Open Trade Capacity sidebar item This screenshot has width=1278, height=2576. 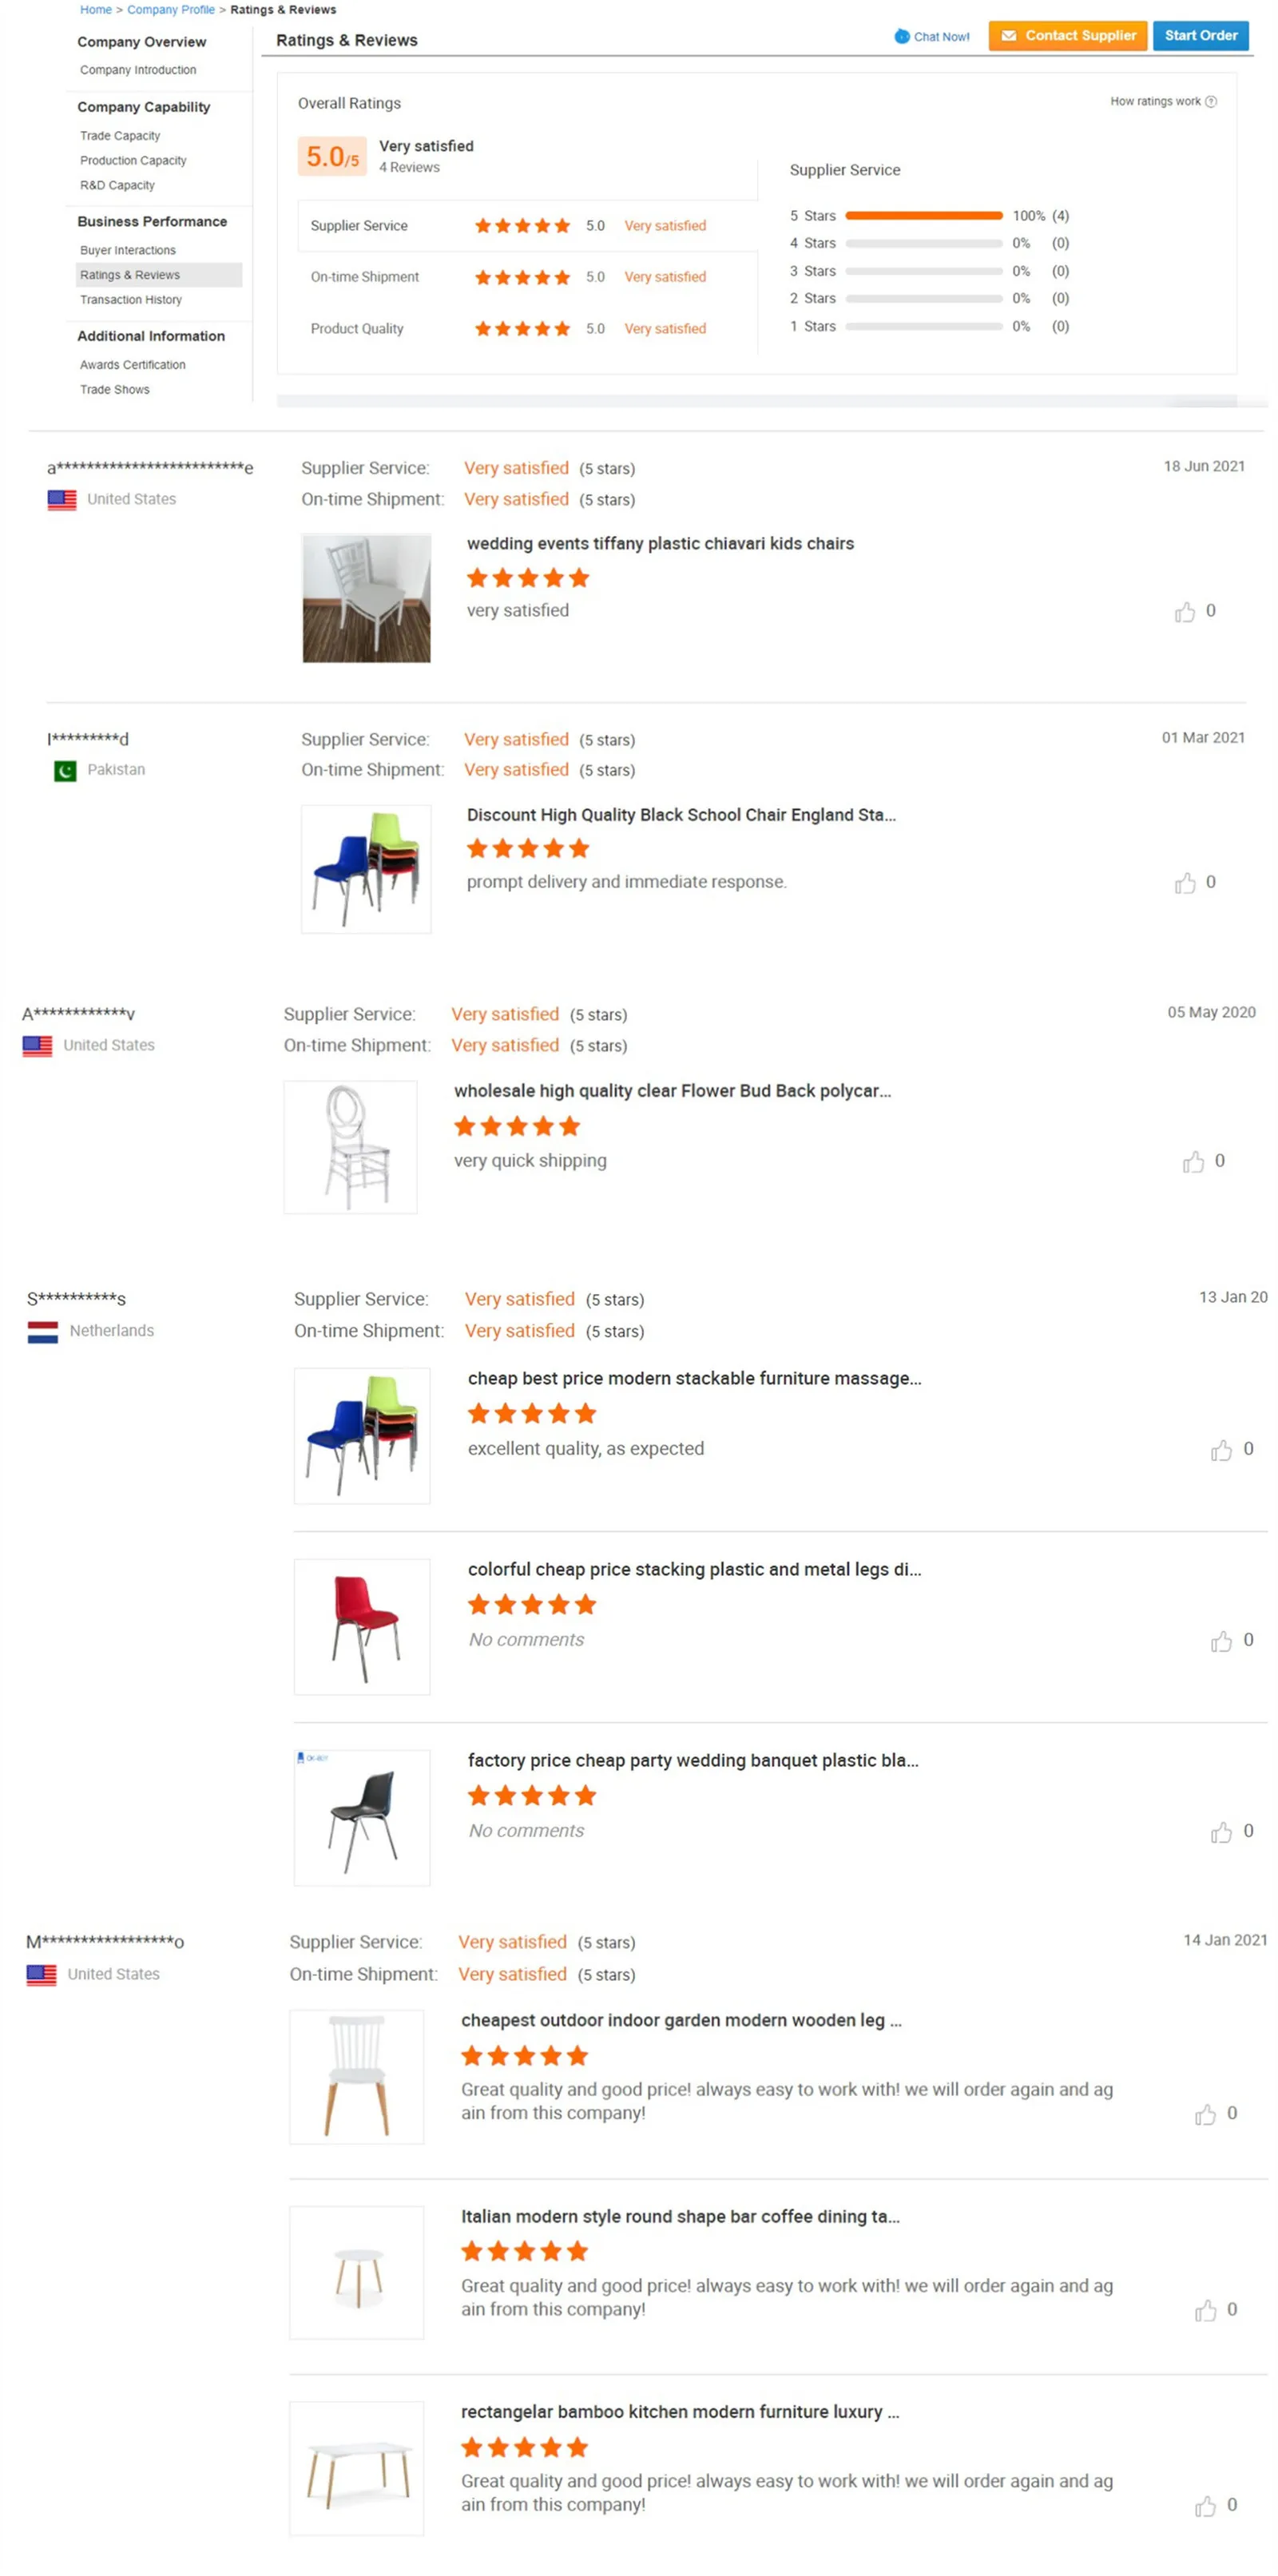pos(120,136)
